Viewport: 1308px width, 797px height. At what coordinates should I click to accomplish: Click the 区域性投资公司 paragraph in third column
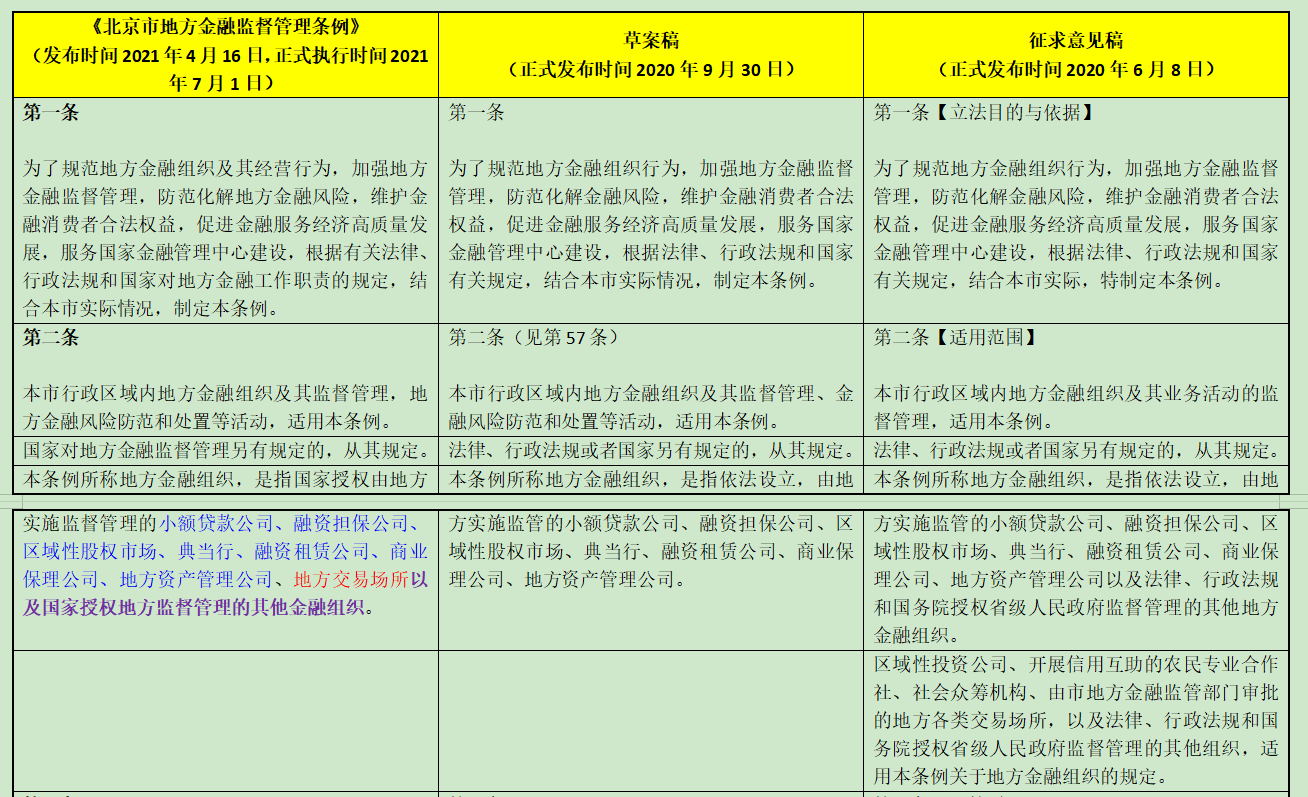pyautogui.click(x=1075, y=720)
